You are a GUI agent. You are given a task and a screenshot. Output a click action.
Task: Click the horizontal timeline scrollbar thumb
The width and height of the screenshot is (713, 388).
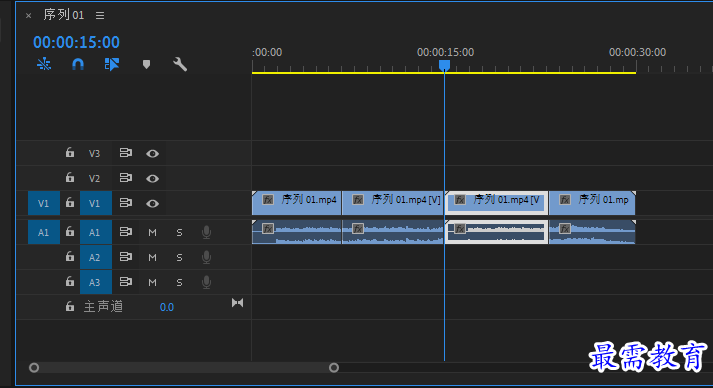184,368
